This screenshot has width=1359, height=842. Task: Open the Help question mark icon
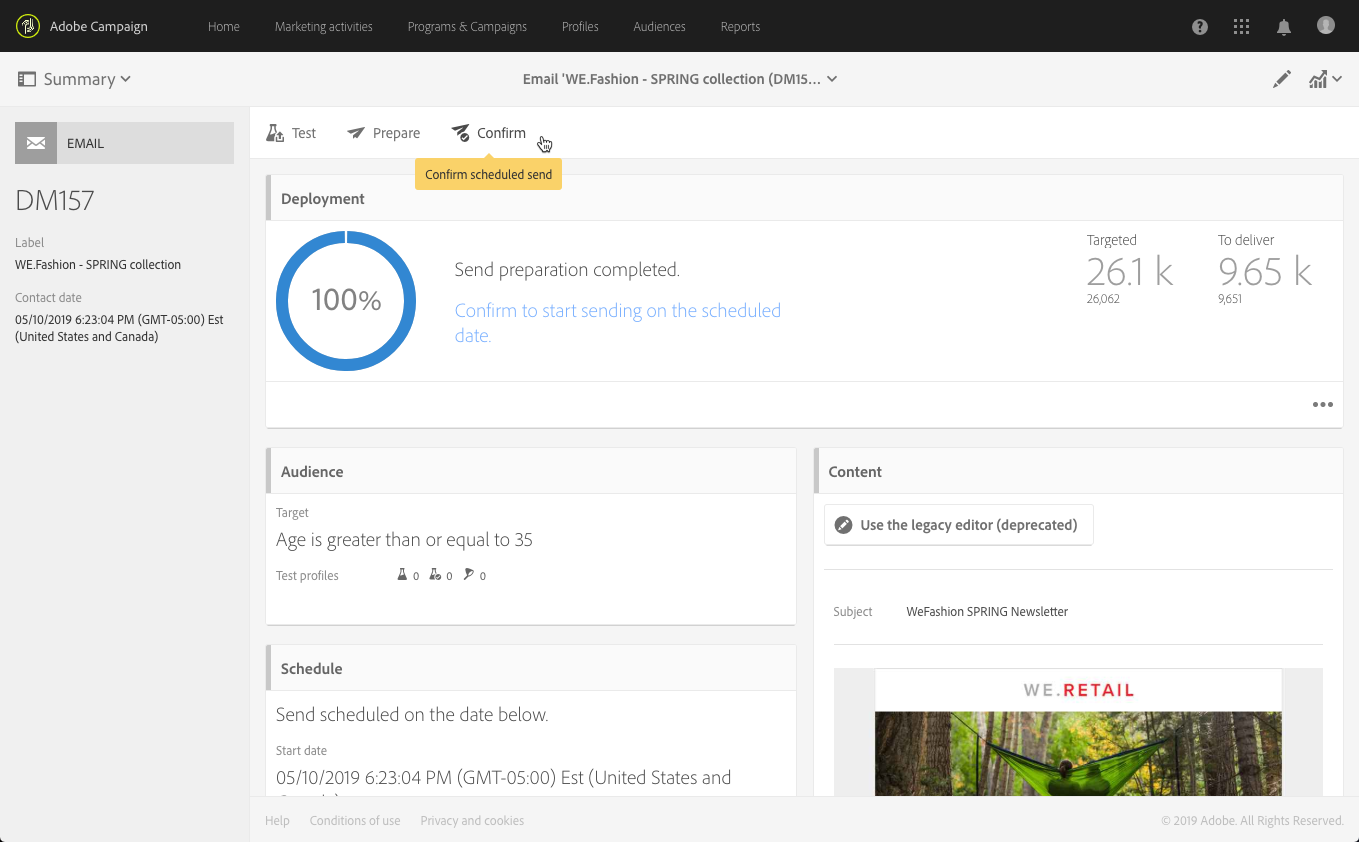[1200, 27]
